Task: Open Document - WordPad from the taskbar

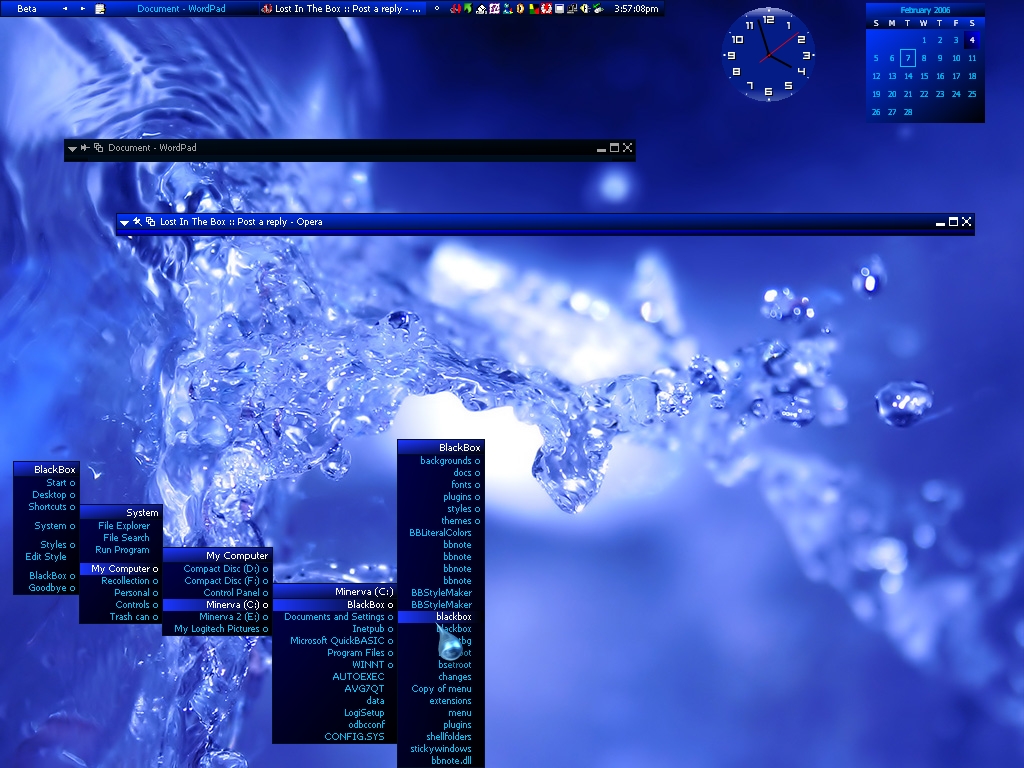Action: pyautogui.click(x=172, y=9)
